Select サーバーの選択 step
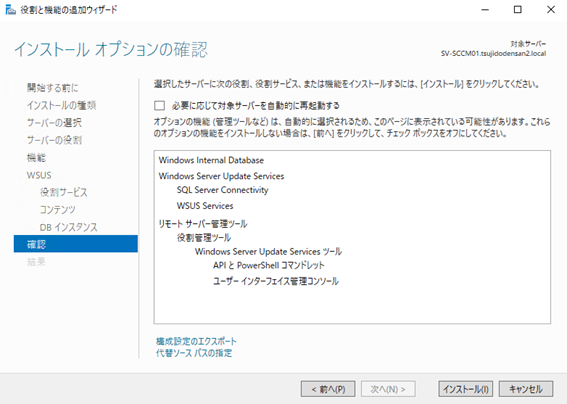567x404 pixels. (x=54, y=123)
